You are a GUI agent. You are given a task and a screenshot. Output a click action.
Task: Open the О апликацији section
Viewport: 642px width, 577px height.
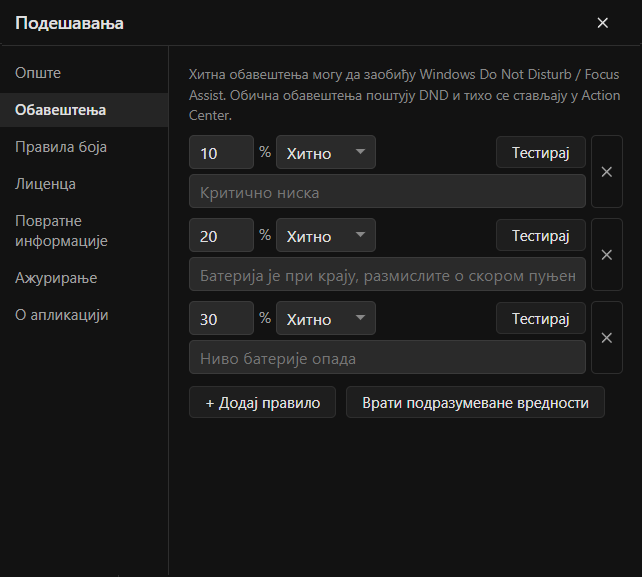[84, 315]
